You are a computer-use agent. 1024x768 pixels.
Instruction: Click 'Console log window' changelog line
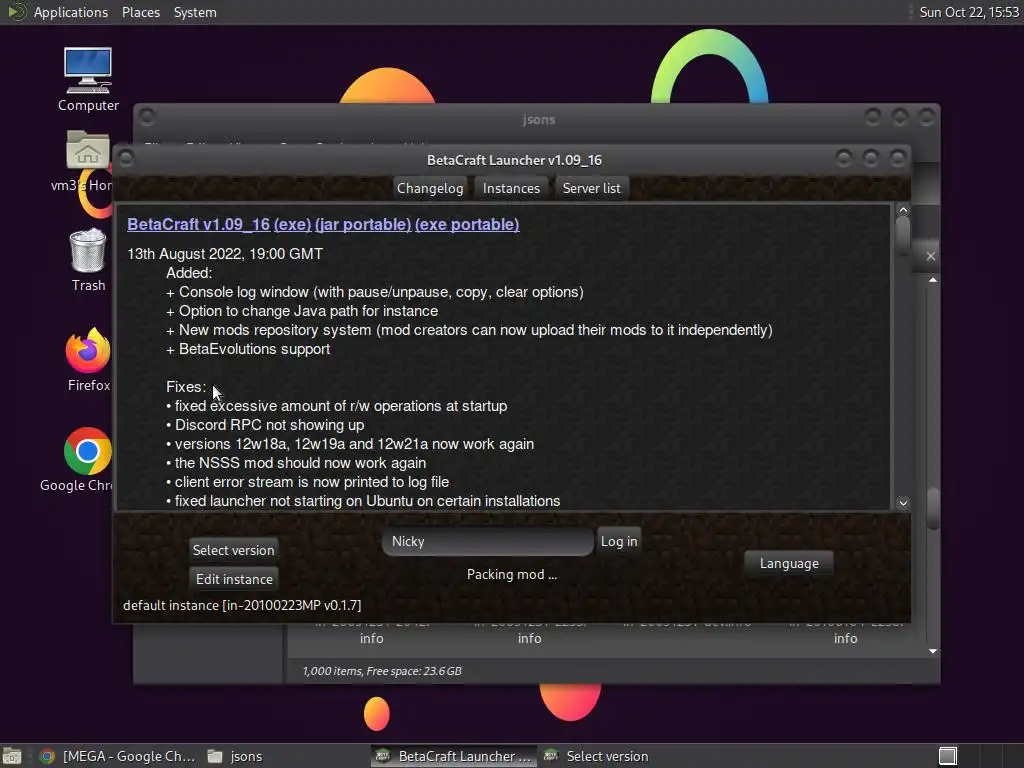(375, 293)
